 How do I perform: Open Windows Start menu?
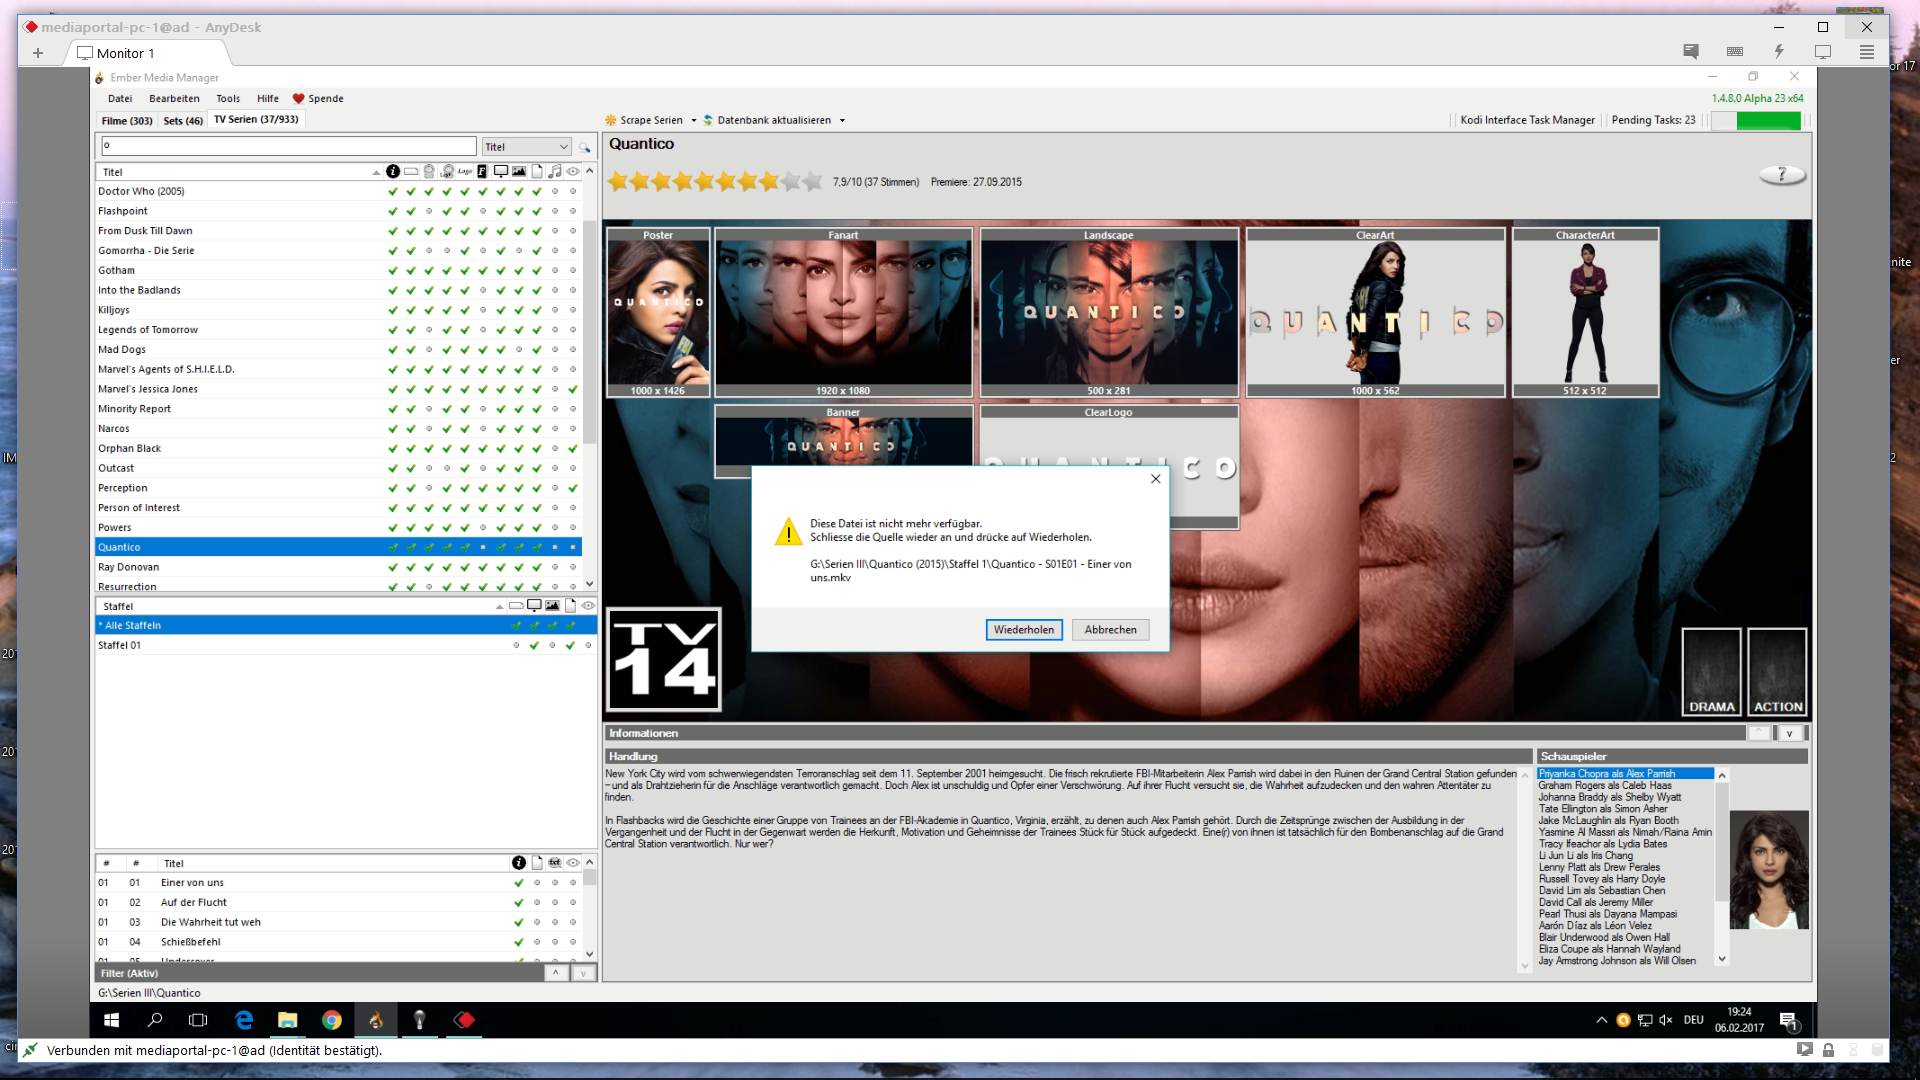[112, 1020]
